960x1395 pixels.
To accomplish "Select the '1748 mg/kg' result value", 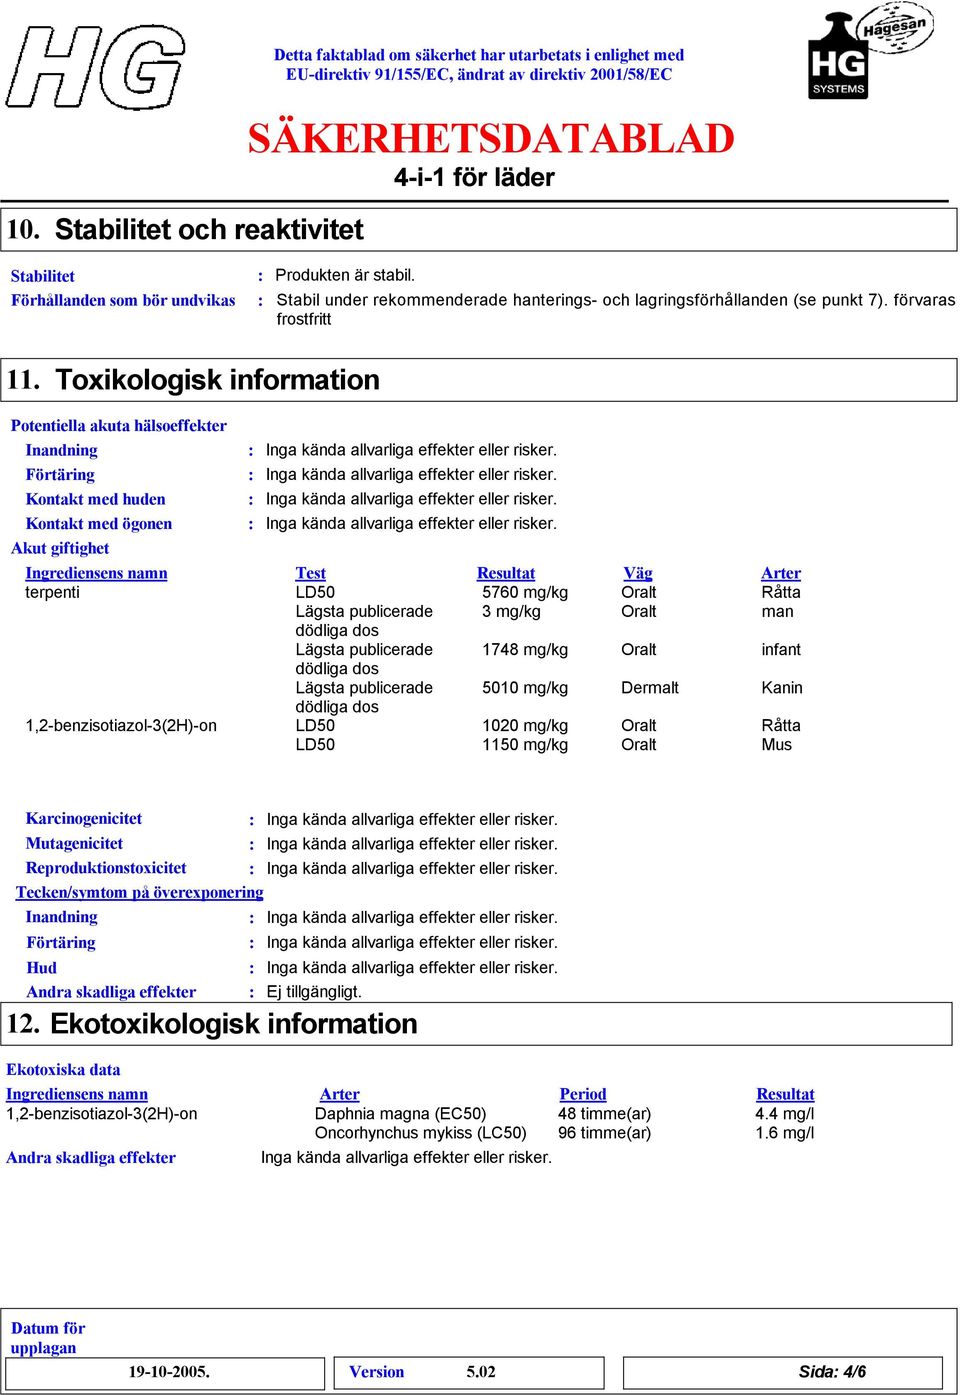I will tap(525, 649).
